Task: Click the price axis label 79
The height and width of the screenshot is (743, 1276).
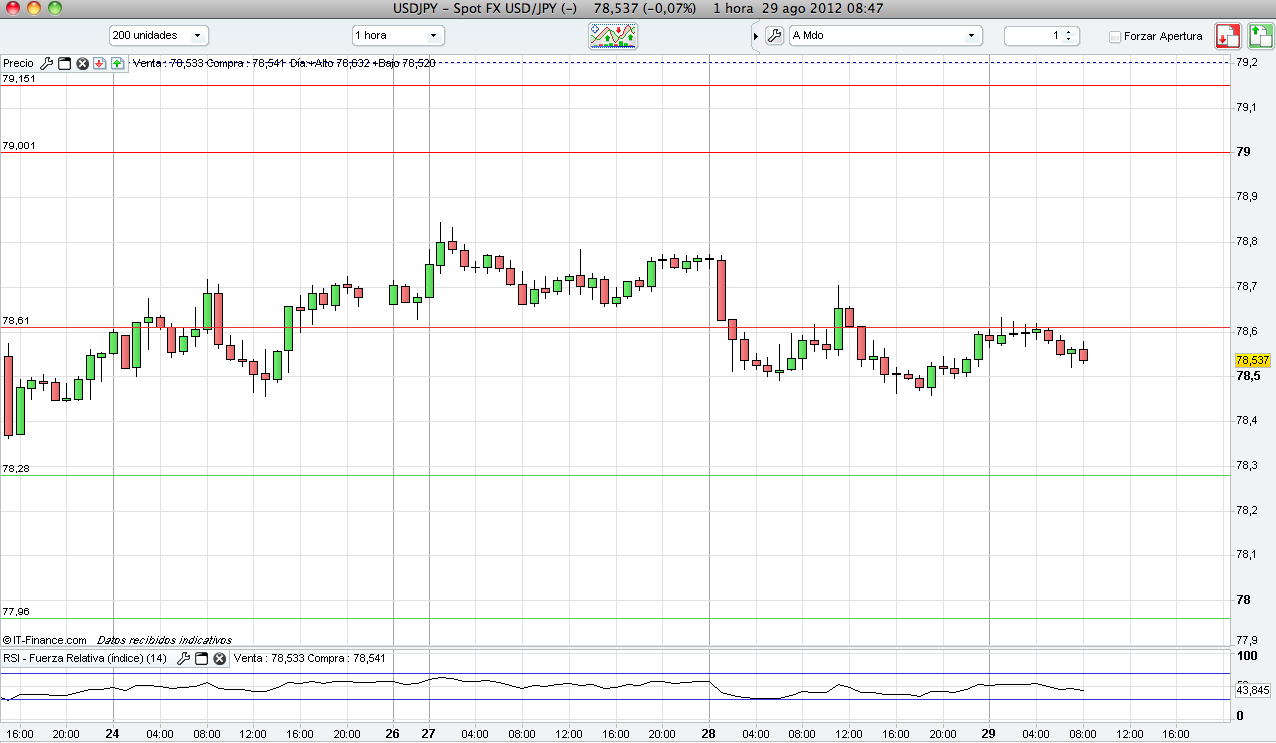Action: pos(1243,152)
